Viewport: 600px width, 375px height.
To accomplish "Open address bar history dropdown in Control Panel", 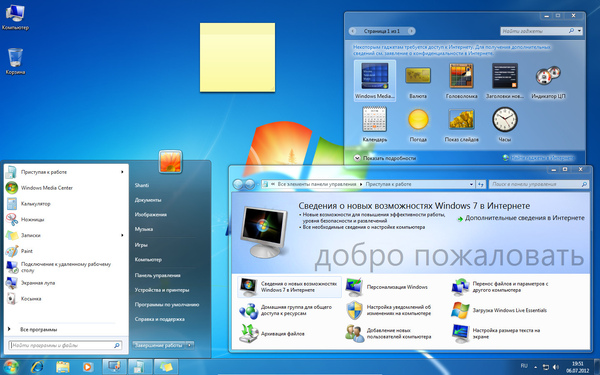I will 471,184.
